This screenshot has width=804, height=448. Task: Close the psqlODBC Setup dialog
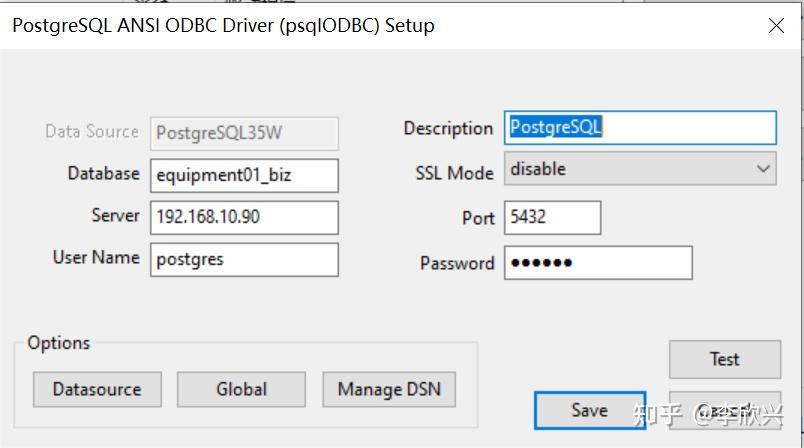point(776,26)
